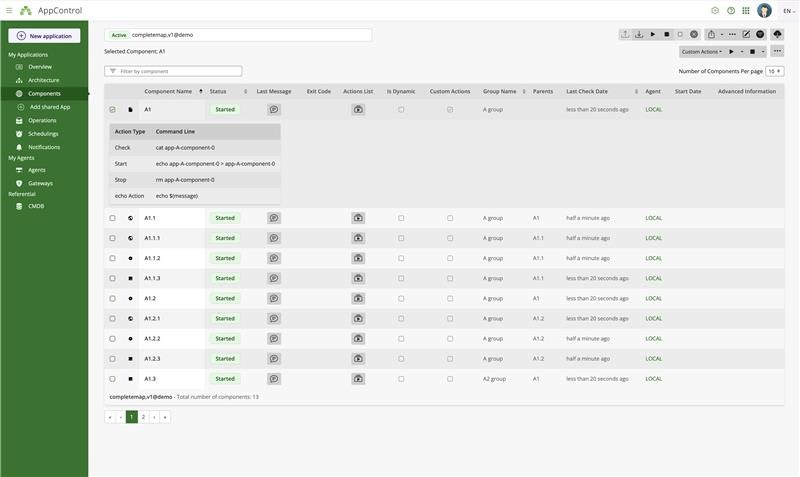View last message icon for A1.2.3
The width and height of the screenshot is (800, 477).
(x=274, y=359)
